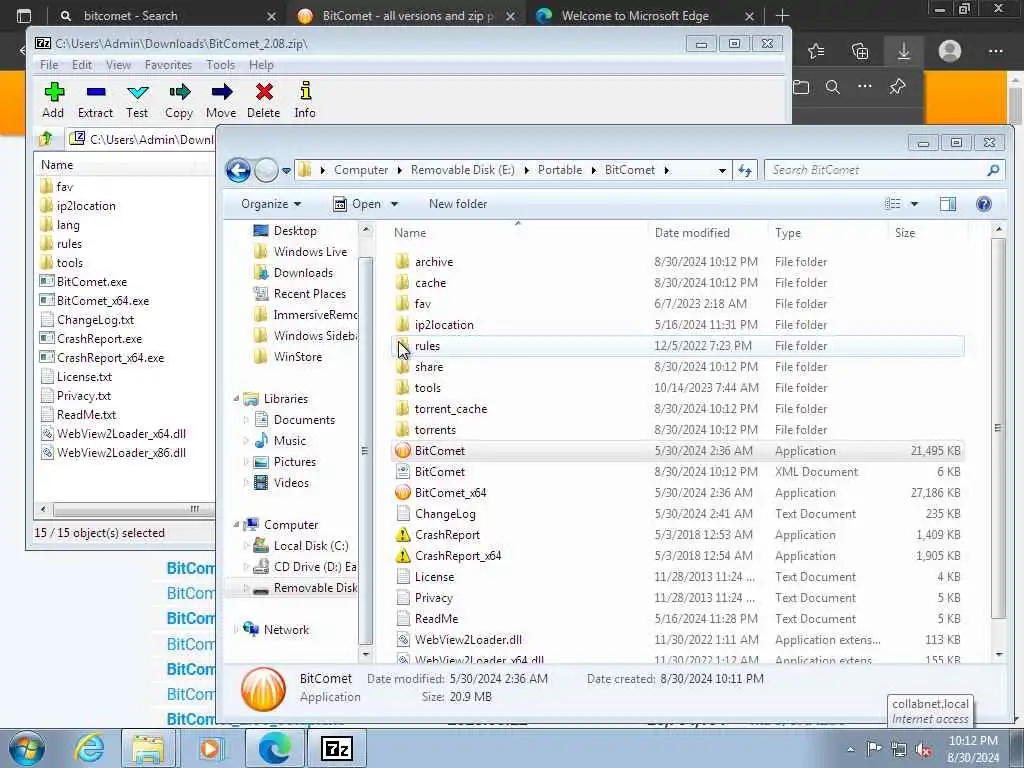Select the torrent_cache folder row
1024x768 pixels.
pos(677,409)
